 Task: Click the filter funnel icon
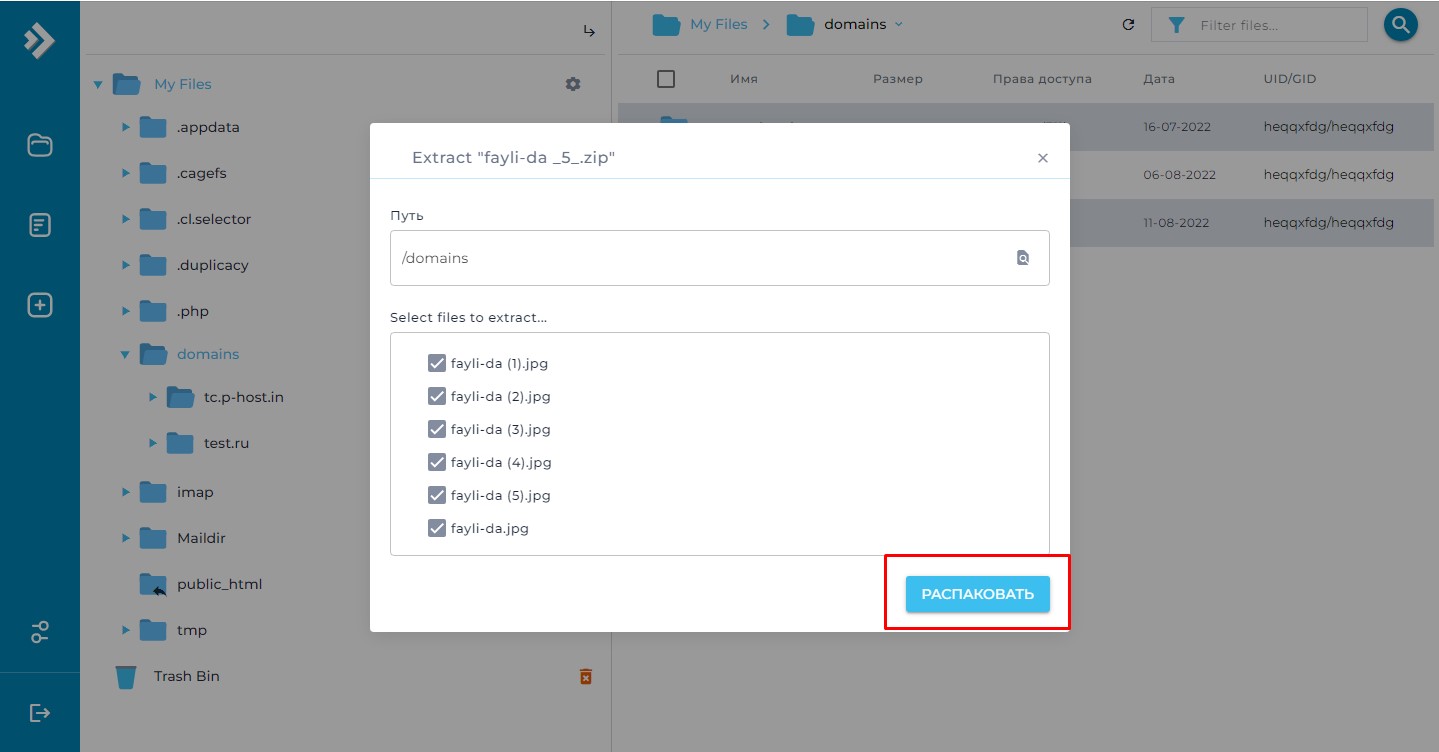point(1177,25)
